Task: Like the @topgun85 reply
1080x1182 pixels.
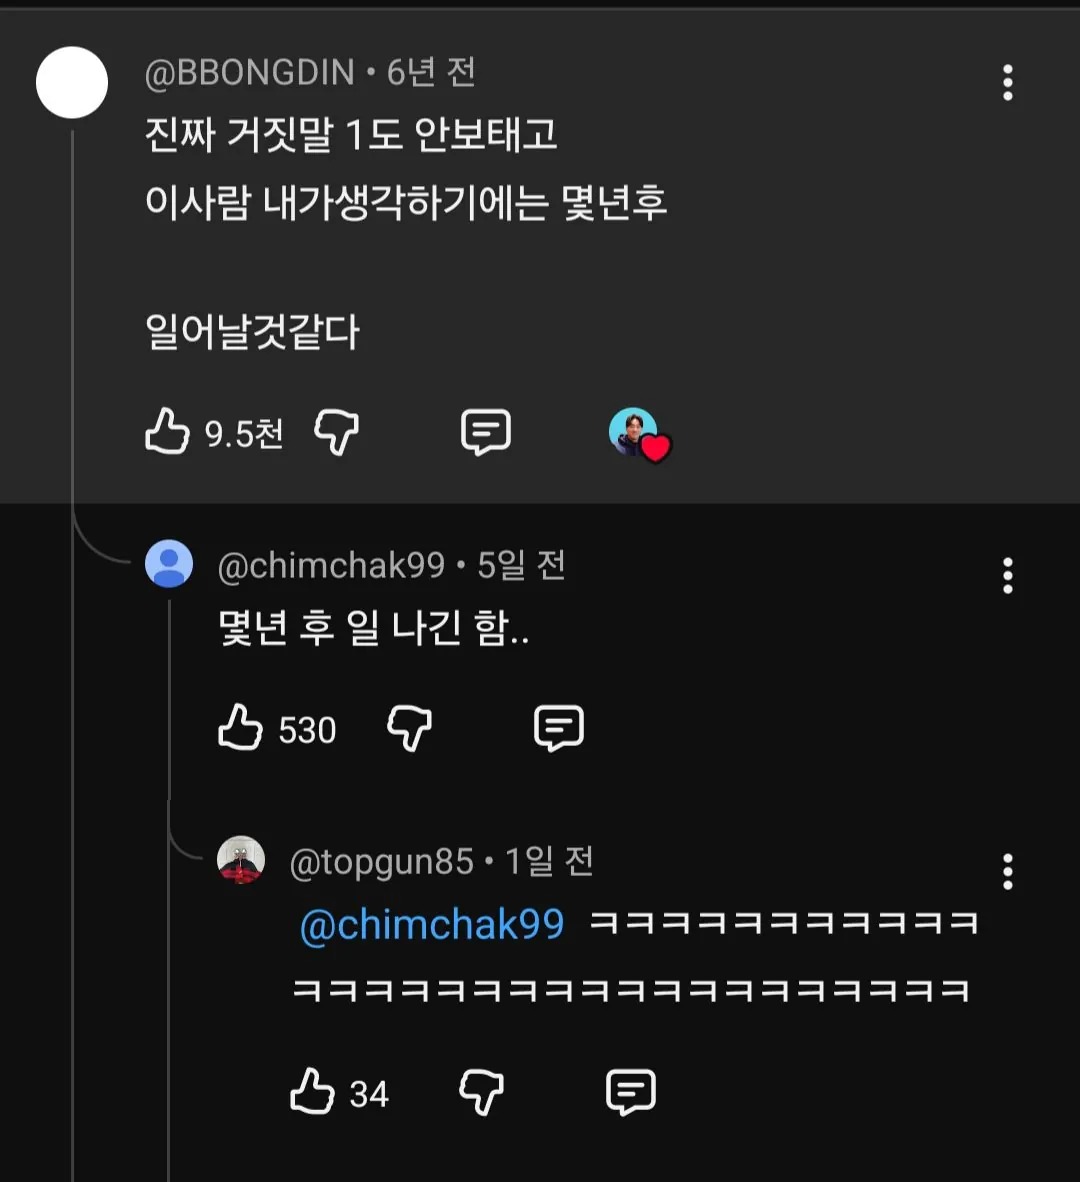Action: [312, 1091]
